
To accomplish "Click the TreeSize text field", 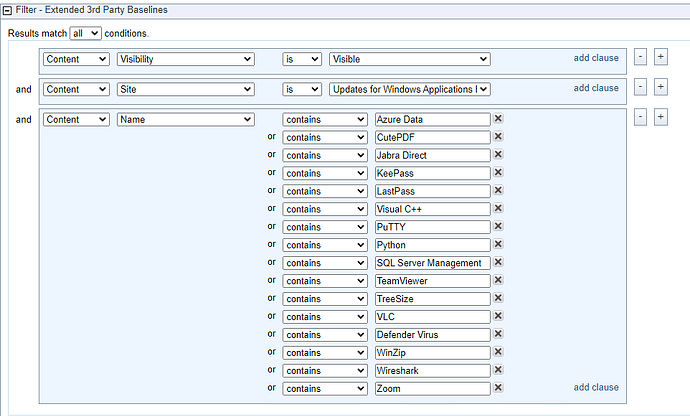I will (433, 299).
